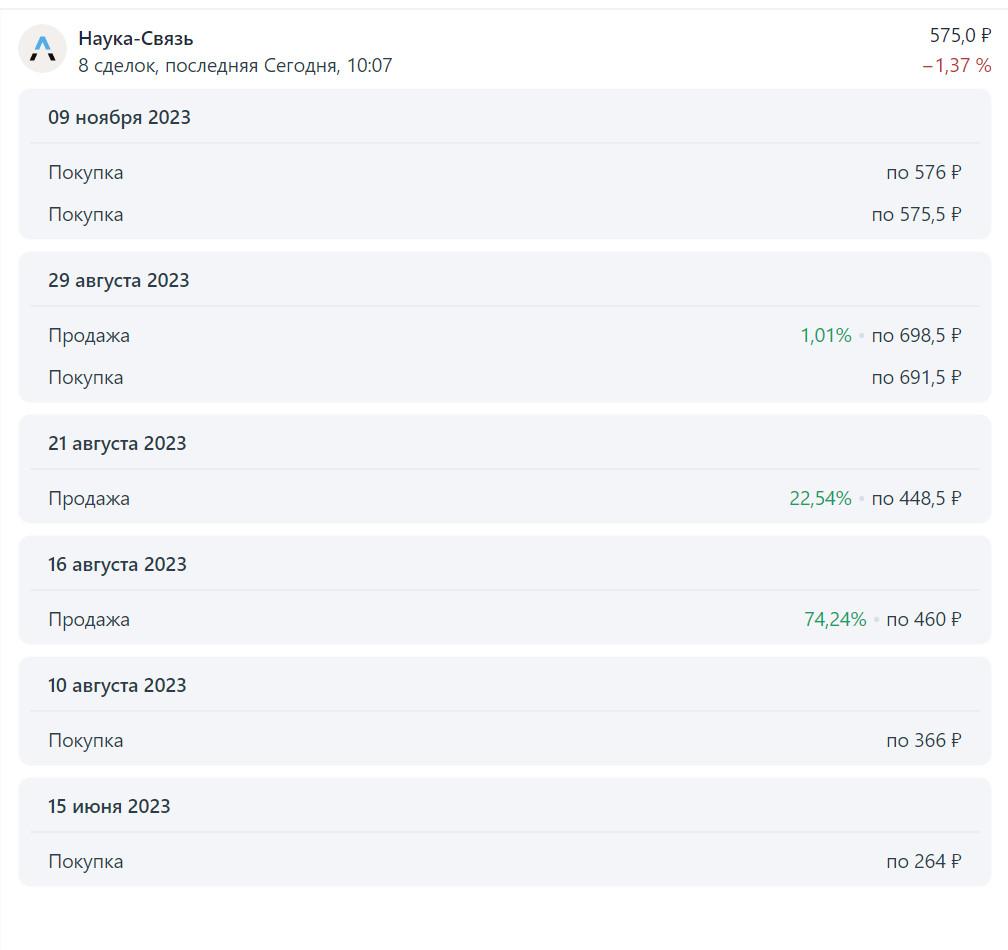This screenshot has height=950, width=1008.
Task: Open the Покупка deal at 576 ₽
Action: tap(505, 172)
